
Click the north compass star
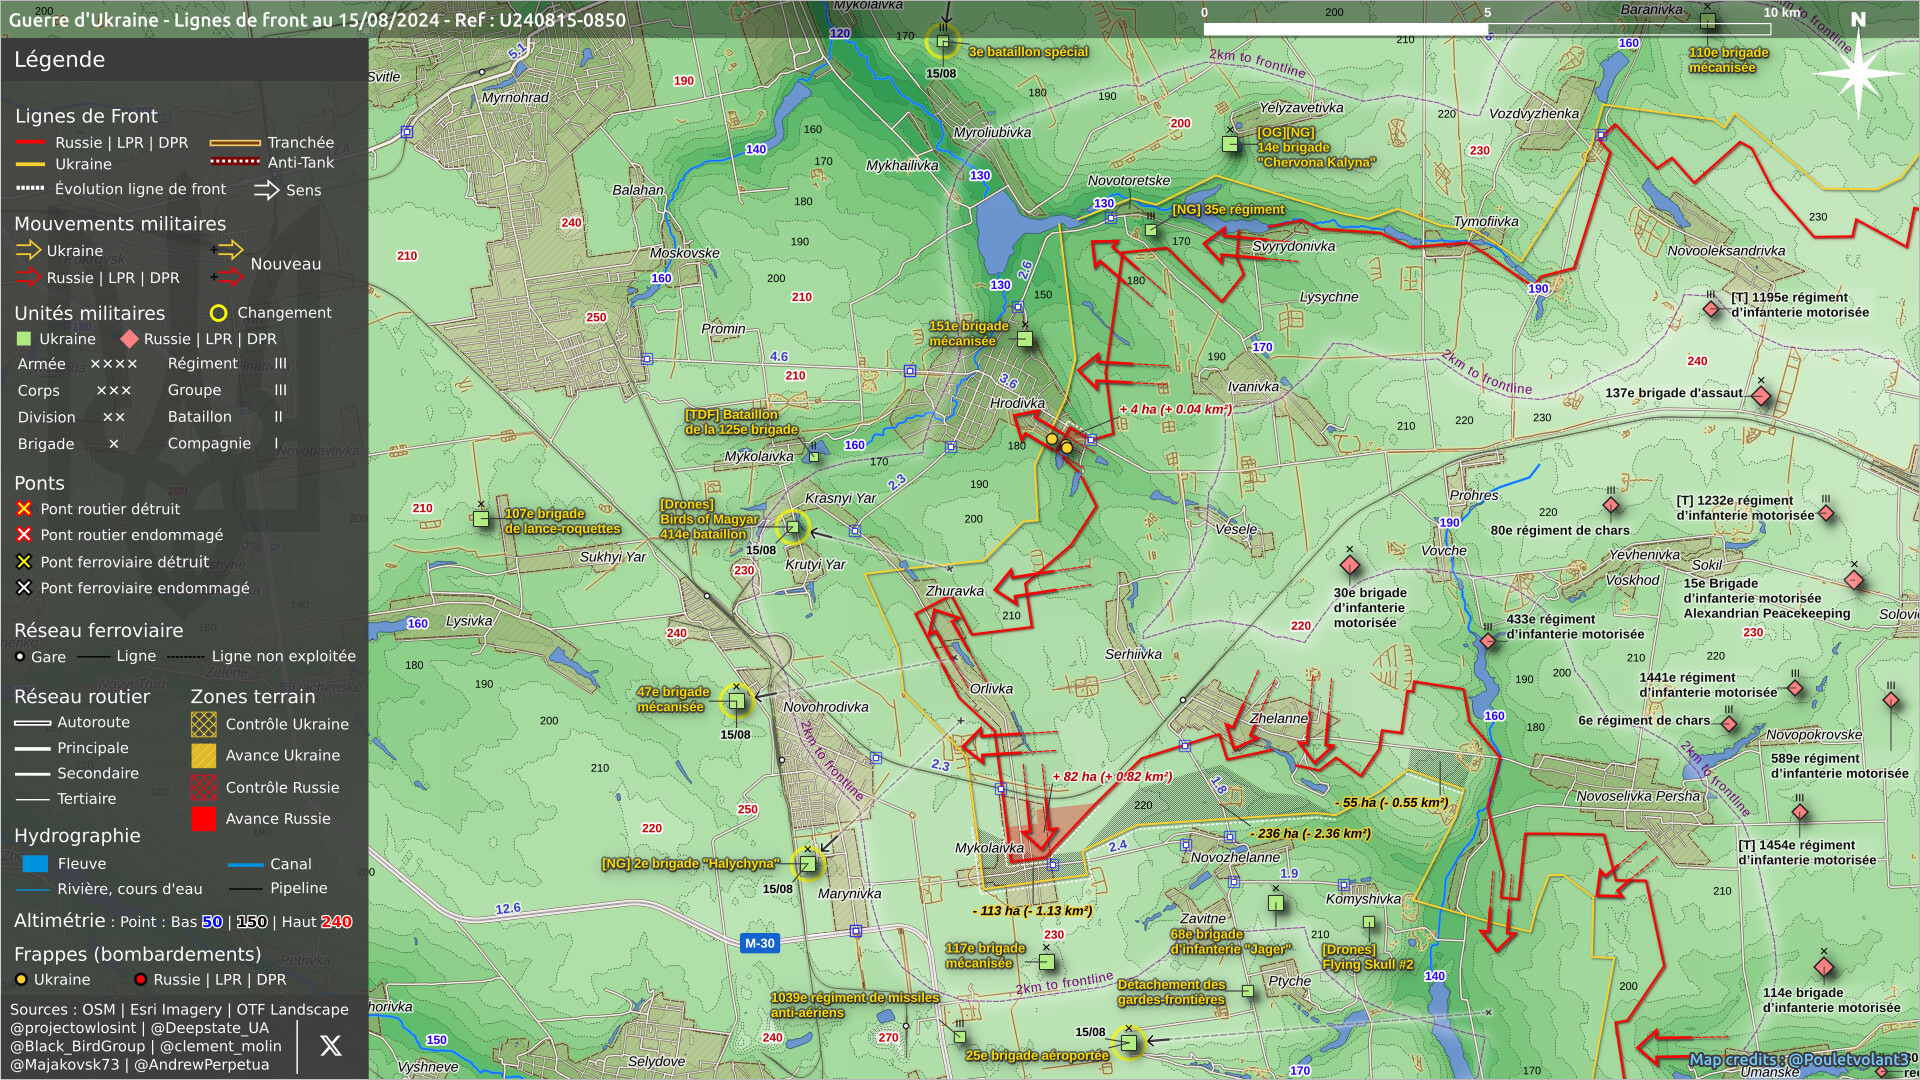(x=1857, y=73)
